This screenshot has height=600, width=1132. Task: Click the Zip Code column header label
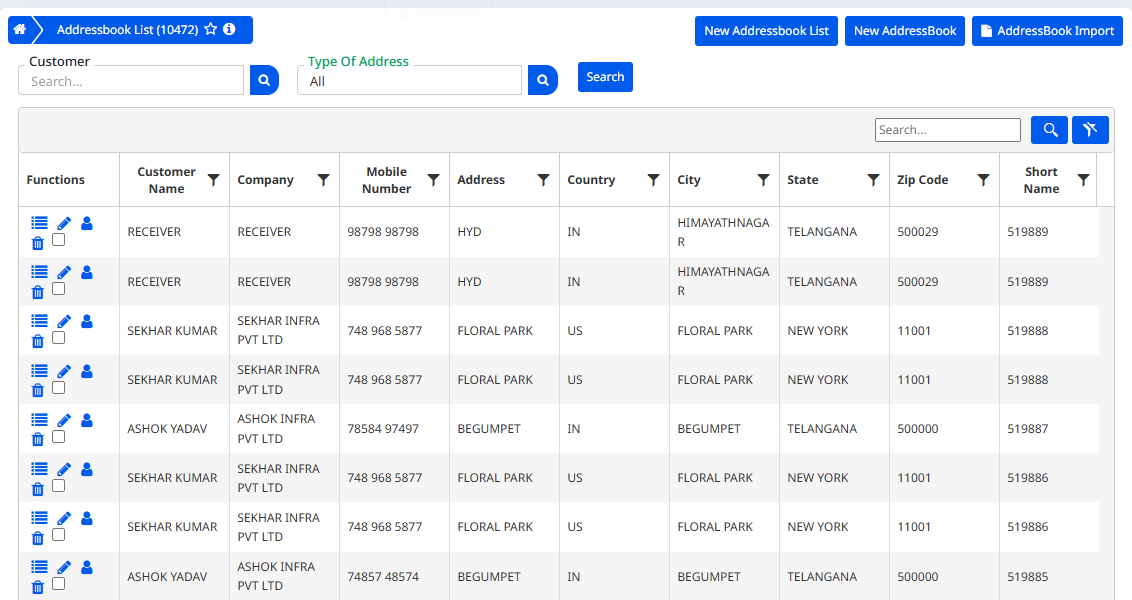[923, 180]
